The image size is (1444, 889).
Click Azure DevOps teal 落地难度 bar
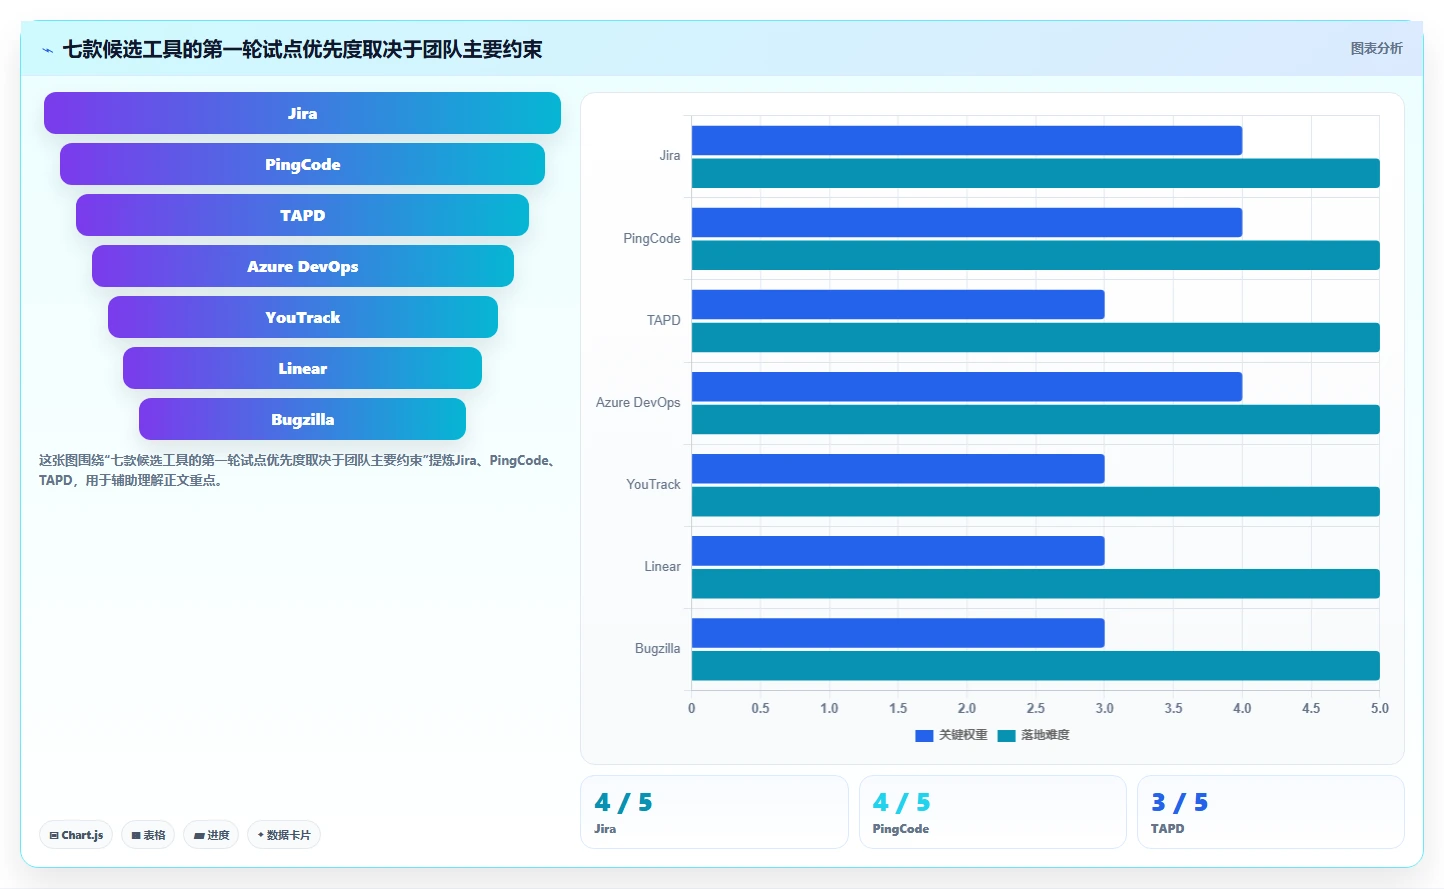tap(1036, 419)
